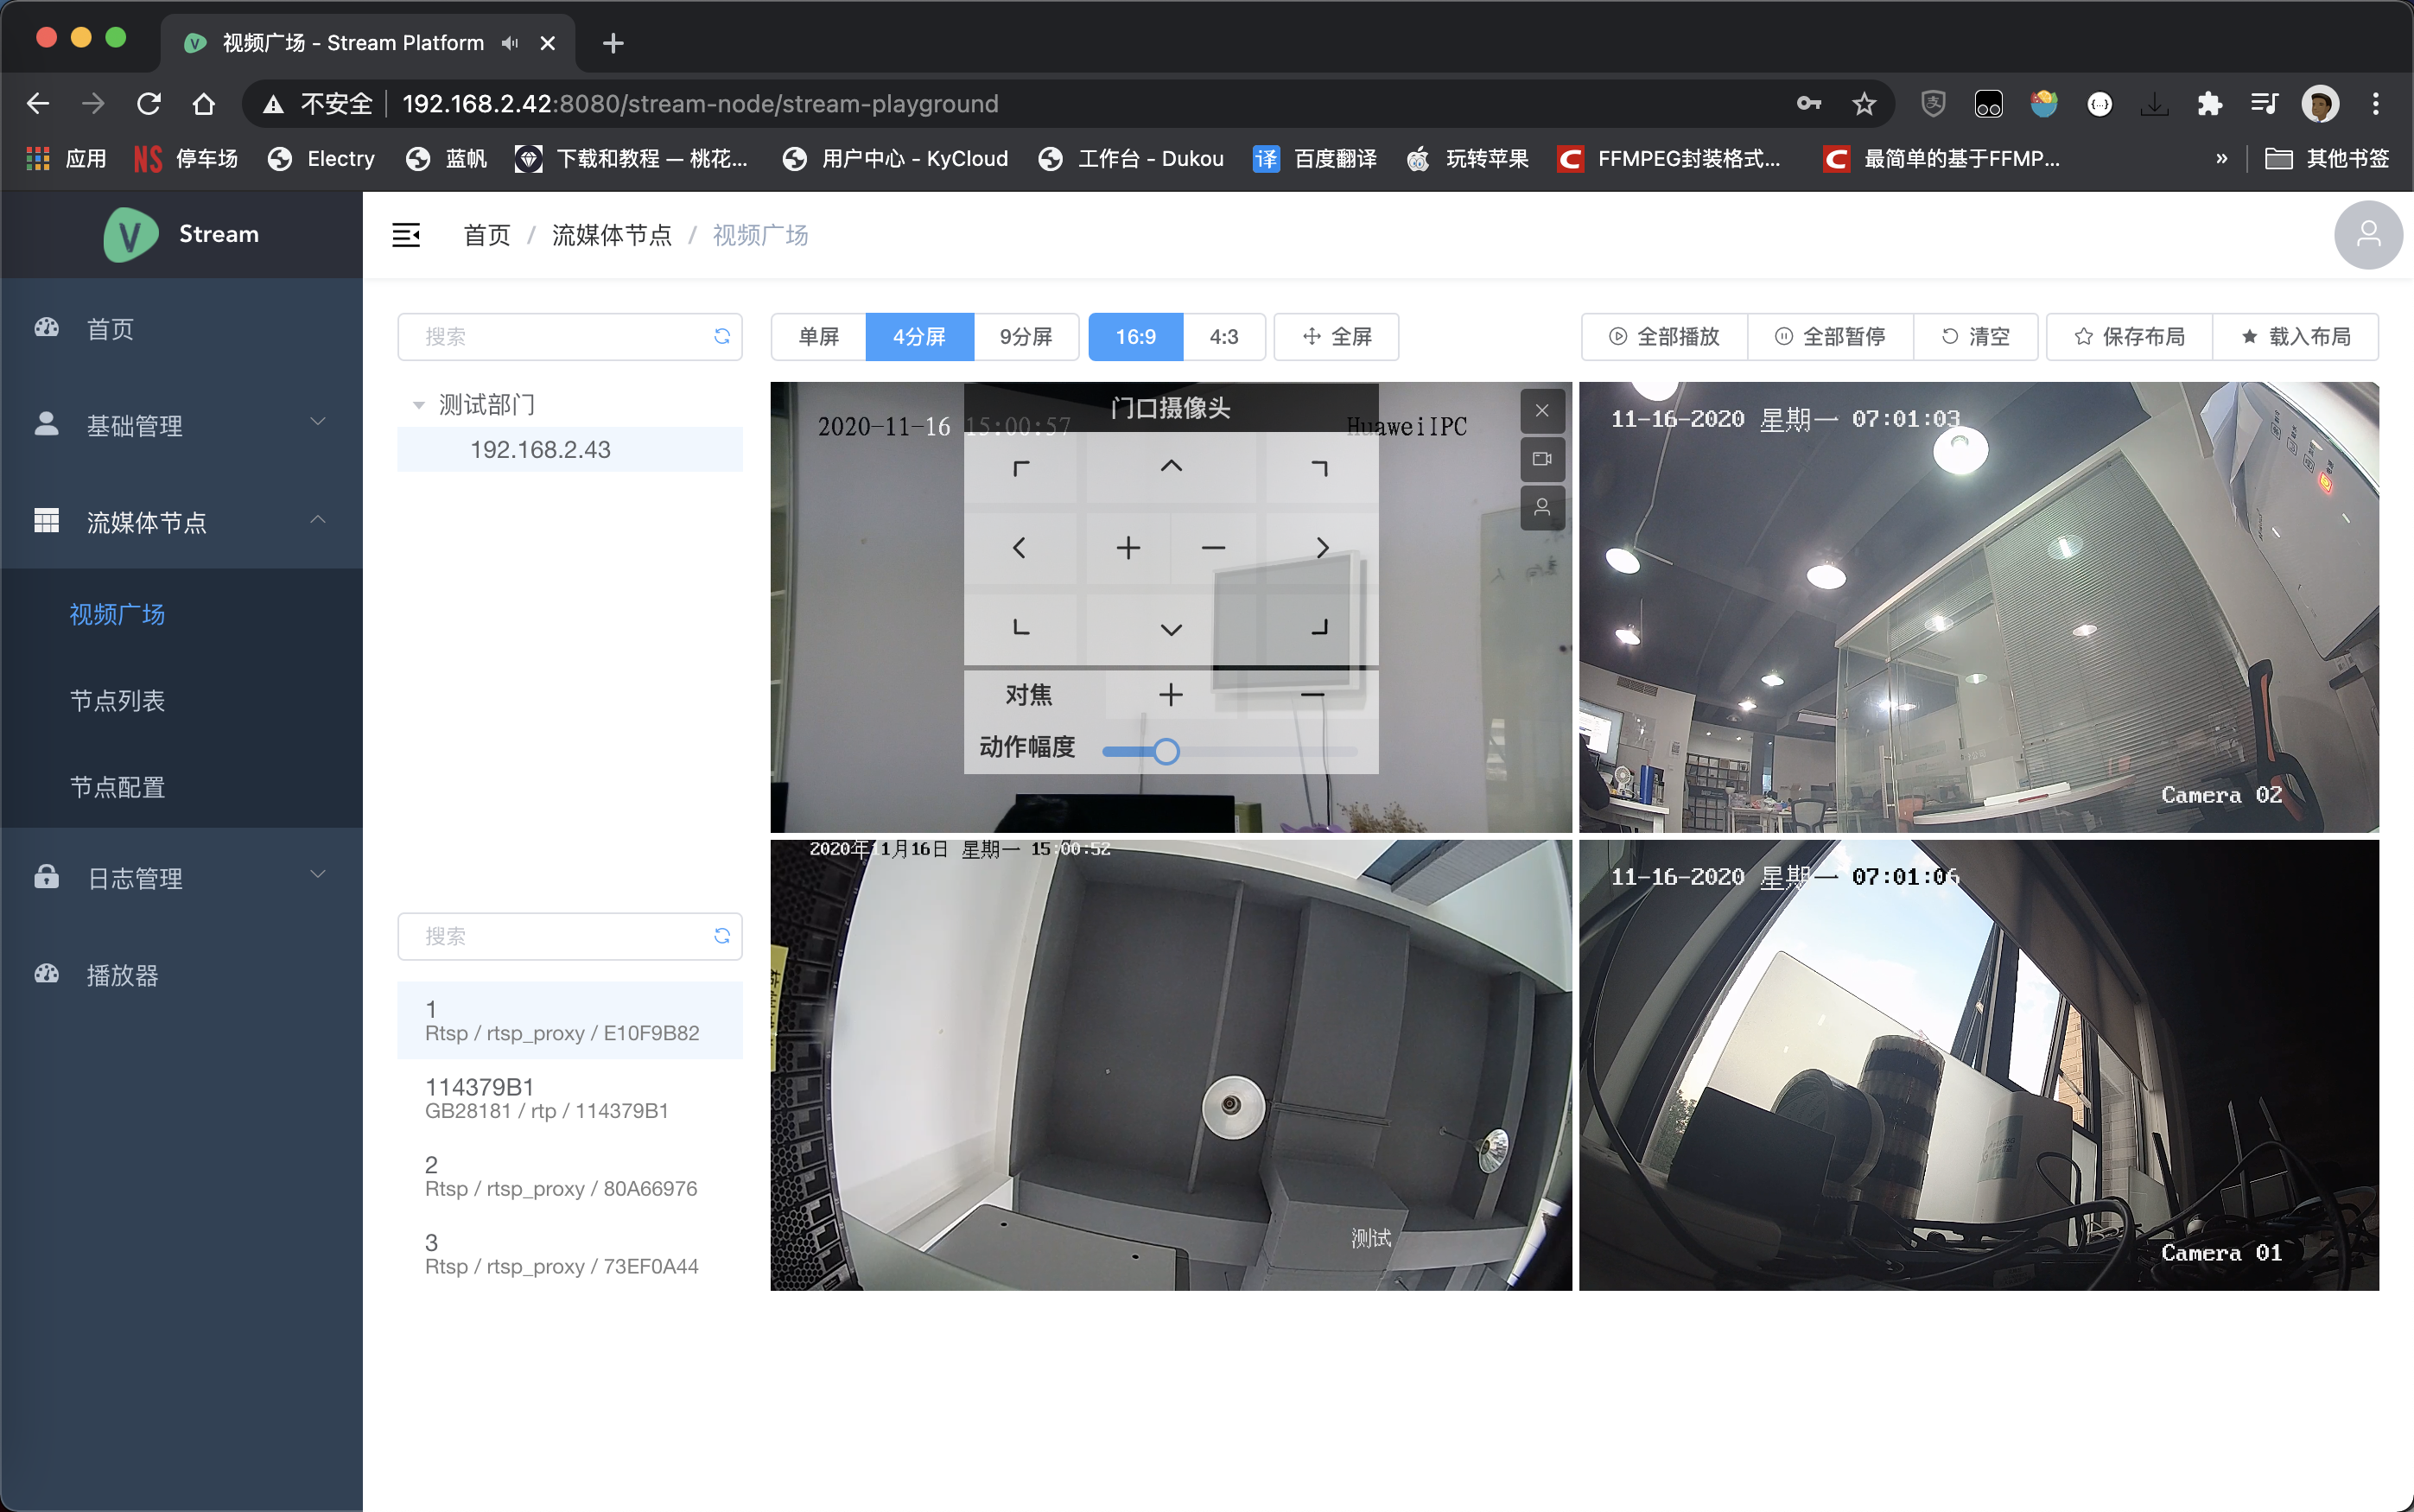
Task: Click the 保存布局 button
Action: [2129, 336]
